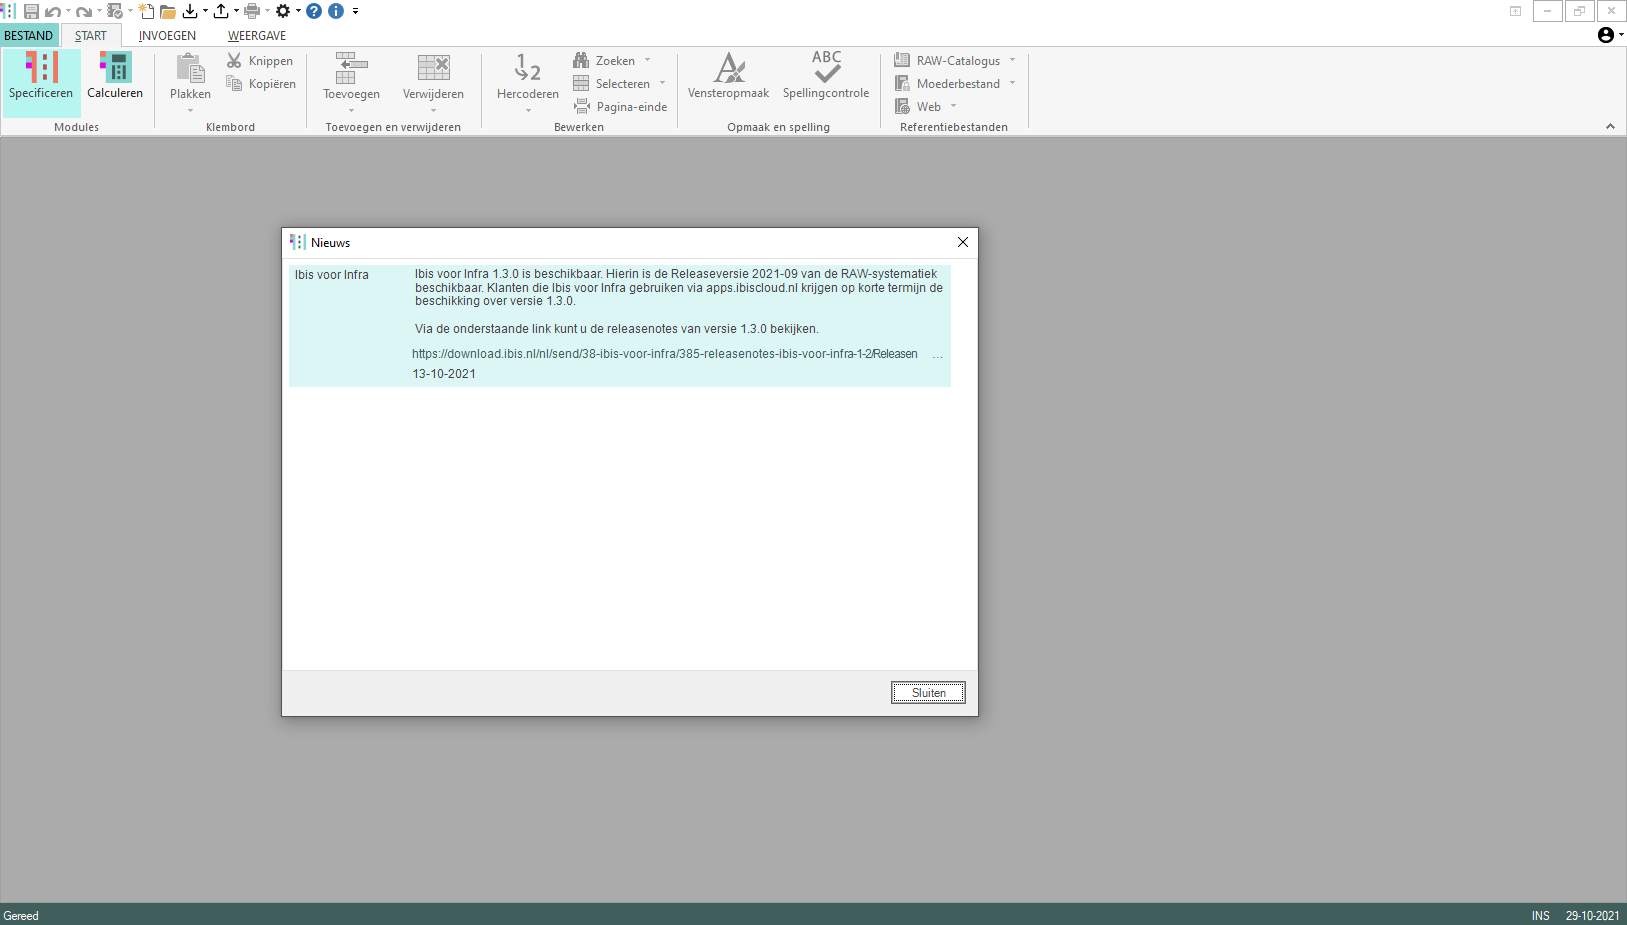Screen dimensions: 1627x925
Task: Expand the Moederbestand dropdown arrow
Action: (x=1012, y=83)
